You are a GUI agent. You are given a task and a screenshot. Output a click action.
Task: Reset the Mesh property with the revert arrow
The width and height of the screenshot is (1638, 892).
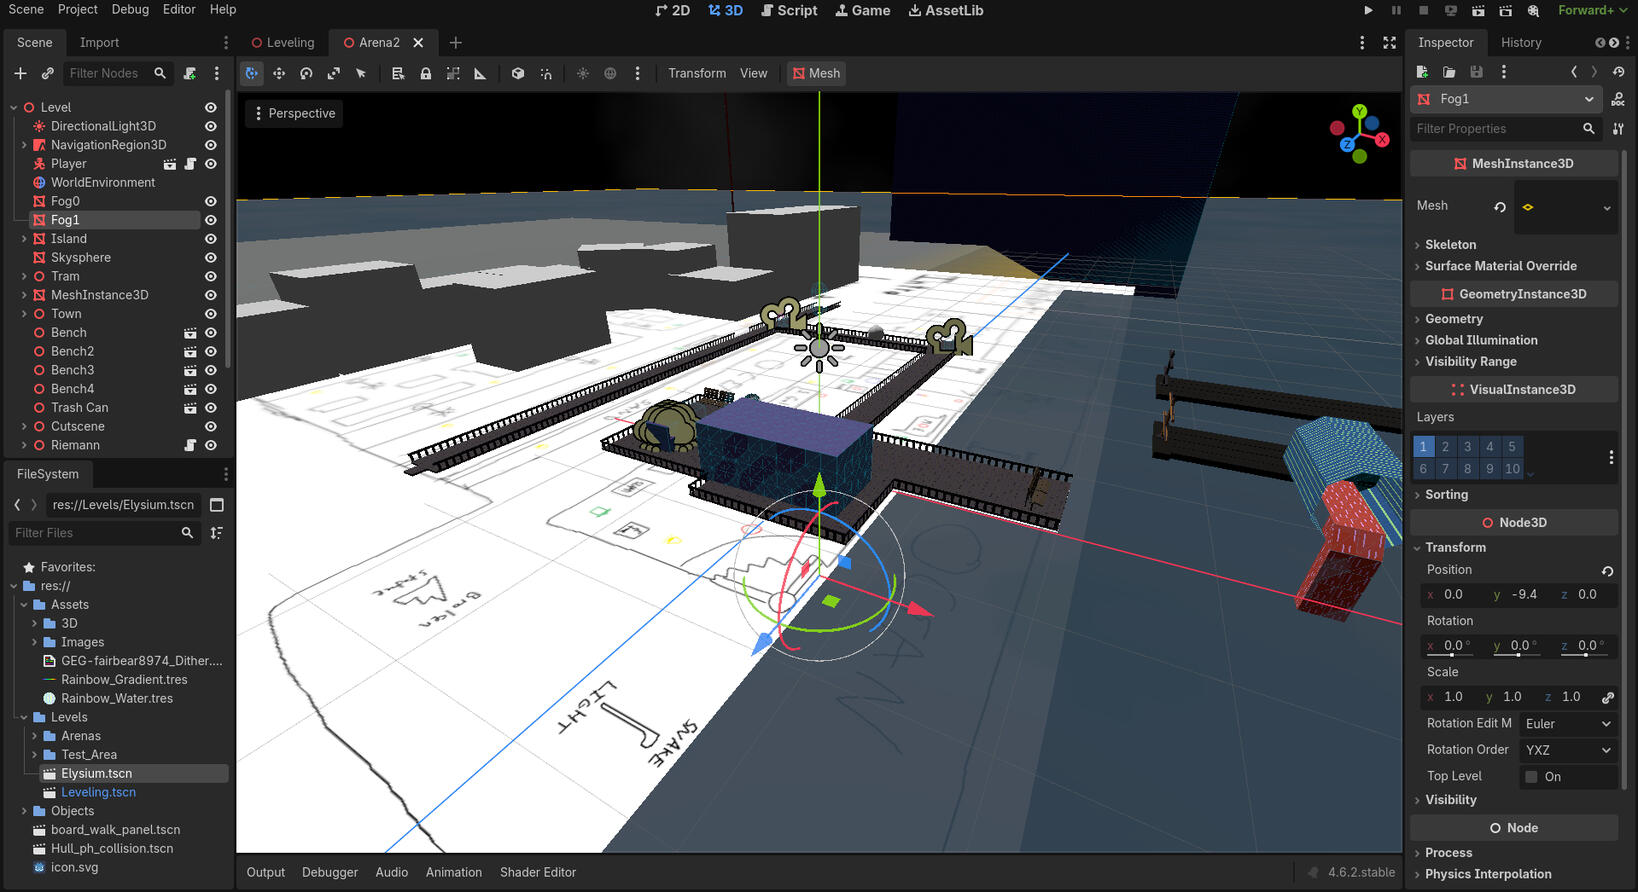click(1500, 207)
